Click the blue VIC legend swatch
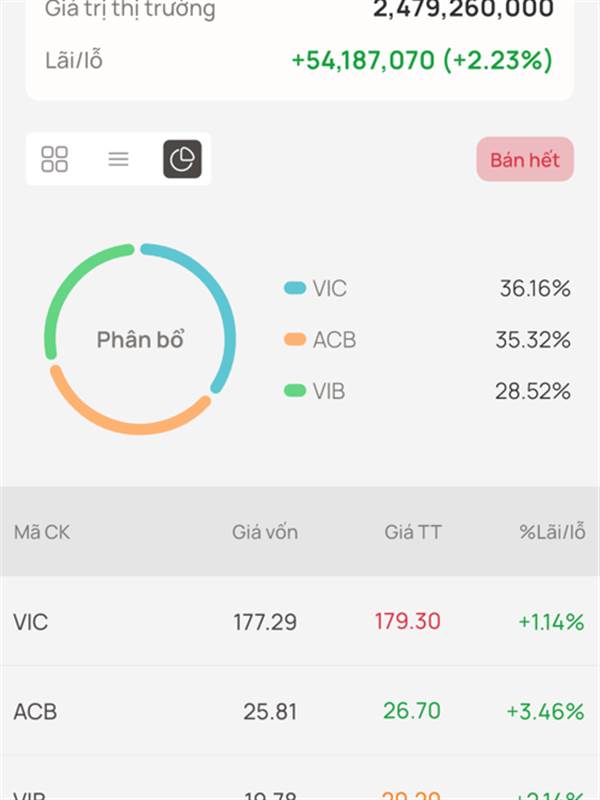The height and width of the screenshot is (800, 600). (x=295, y=288)
